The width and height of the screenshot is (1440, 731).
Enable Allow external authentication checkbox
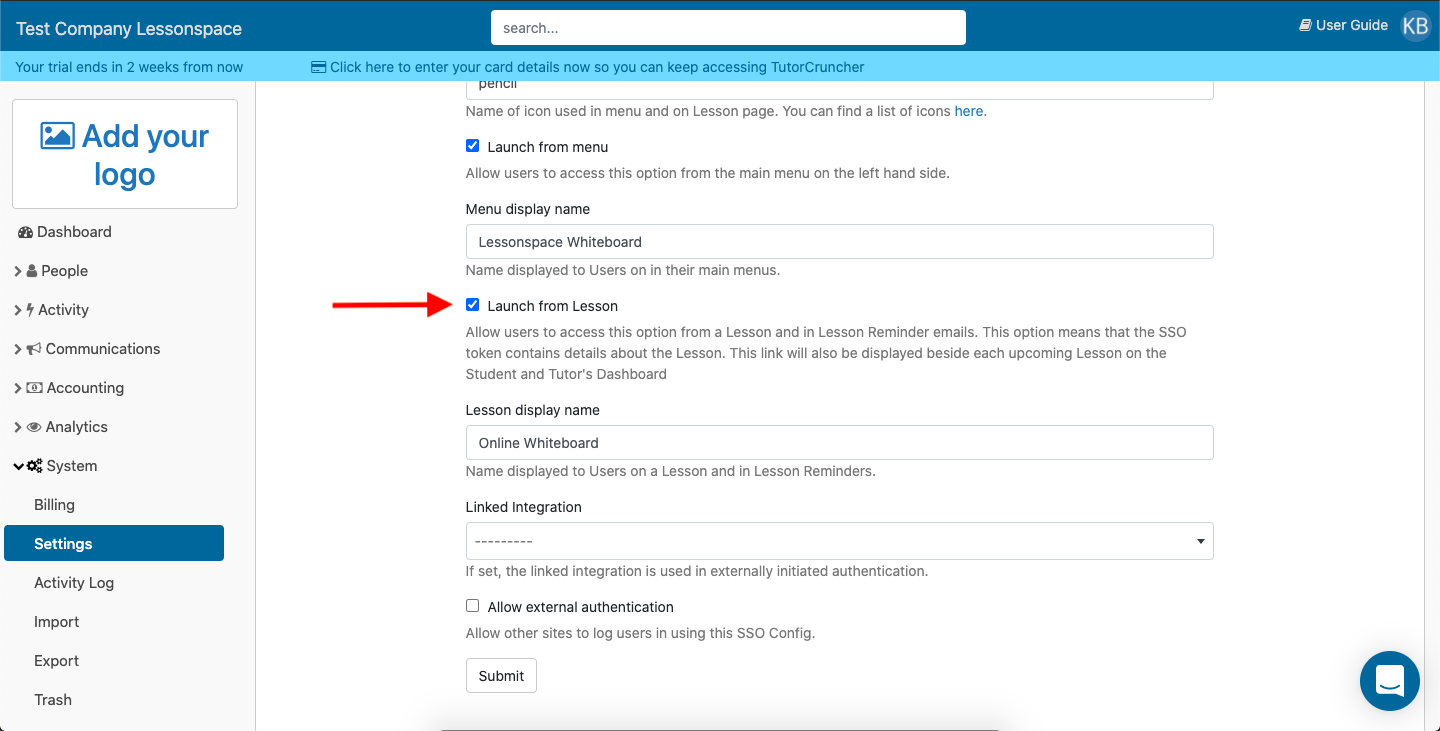473,606
